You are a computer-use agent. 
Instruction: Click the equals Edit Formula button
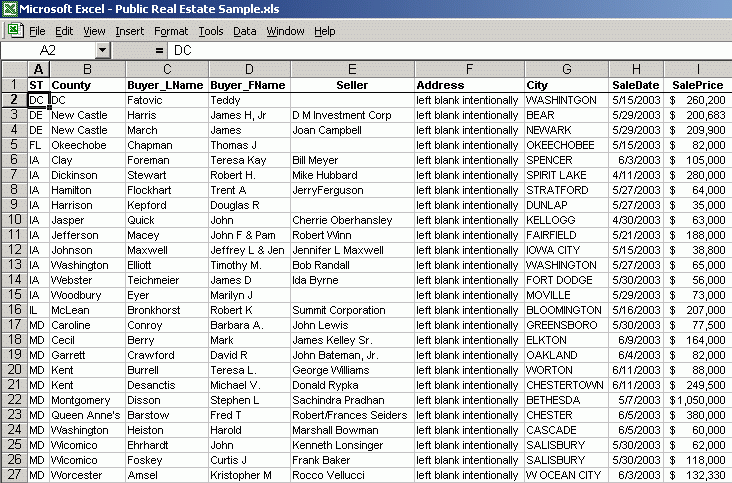159,50
